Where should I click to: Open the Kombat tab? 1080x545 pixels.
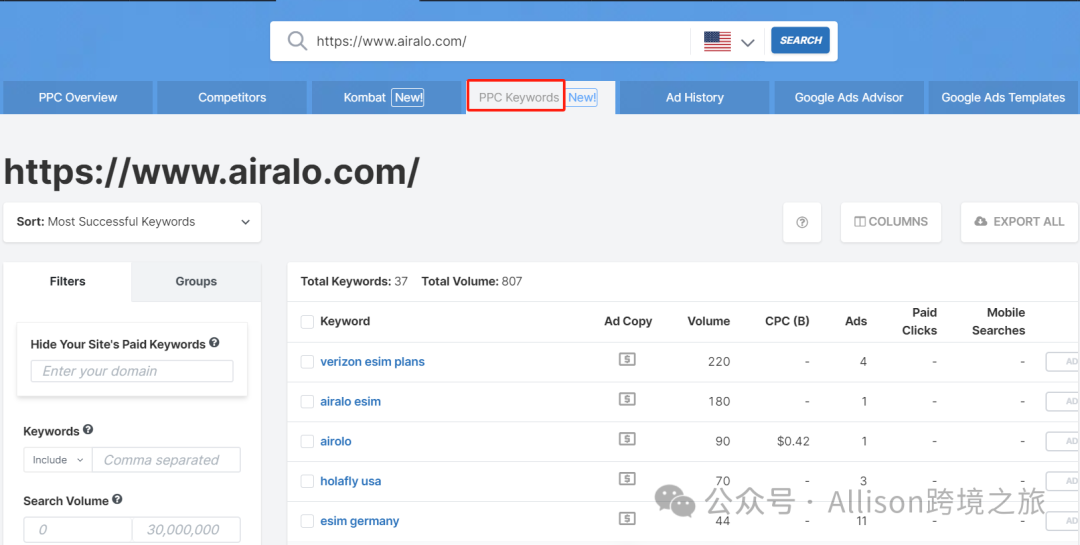[x=386, y=97]
